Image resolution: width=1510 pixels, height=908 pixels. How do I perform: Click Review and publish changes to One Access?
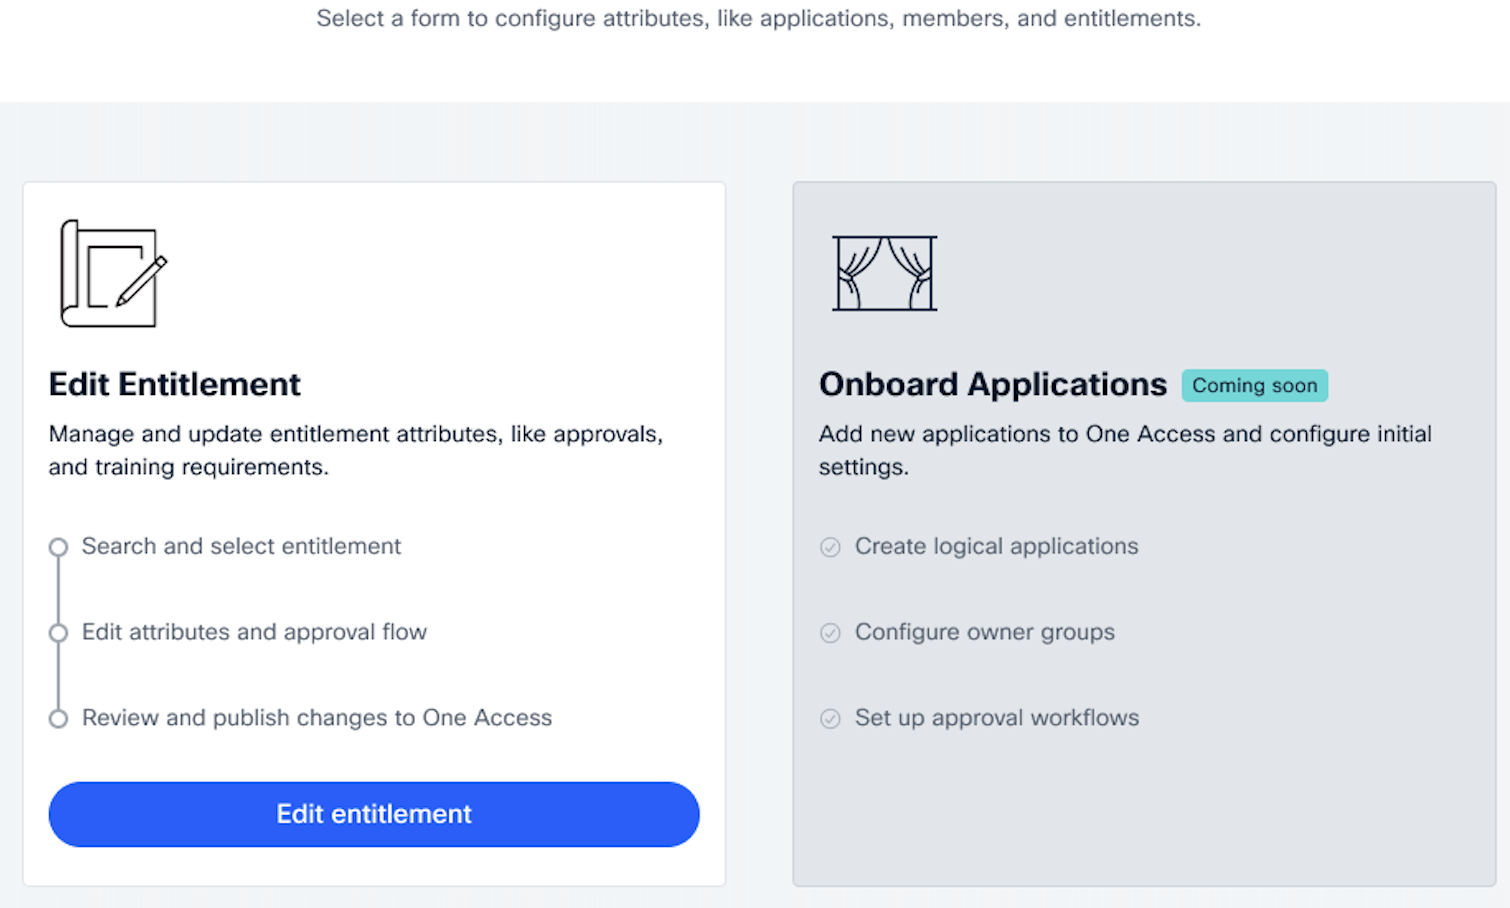317,718
